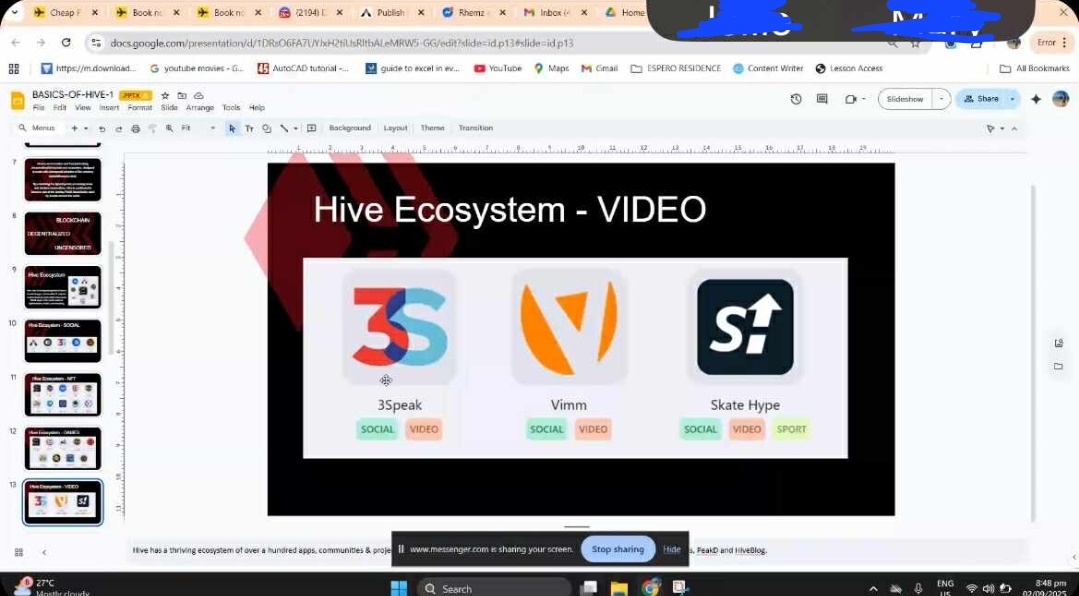Open the File menu
The image size is (1079, 596).
point(39,108)
